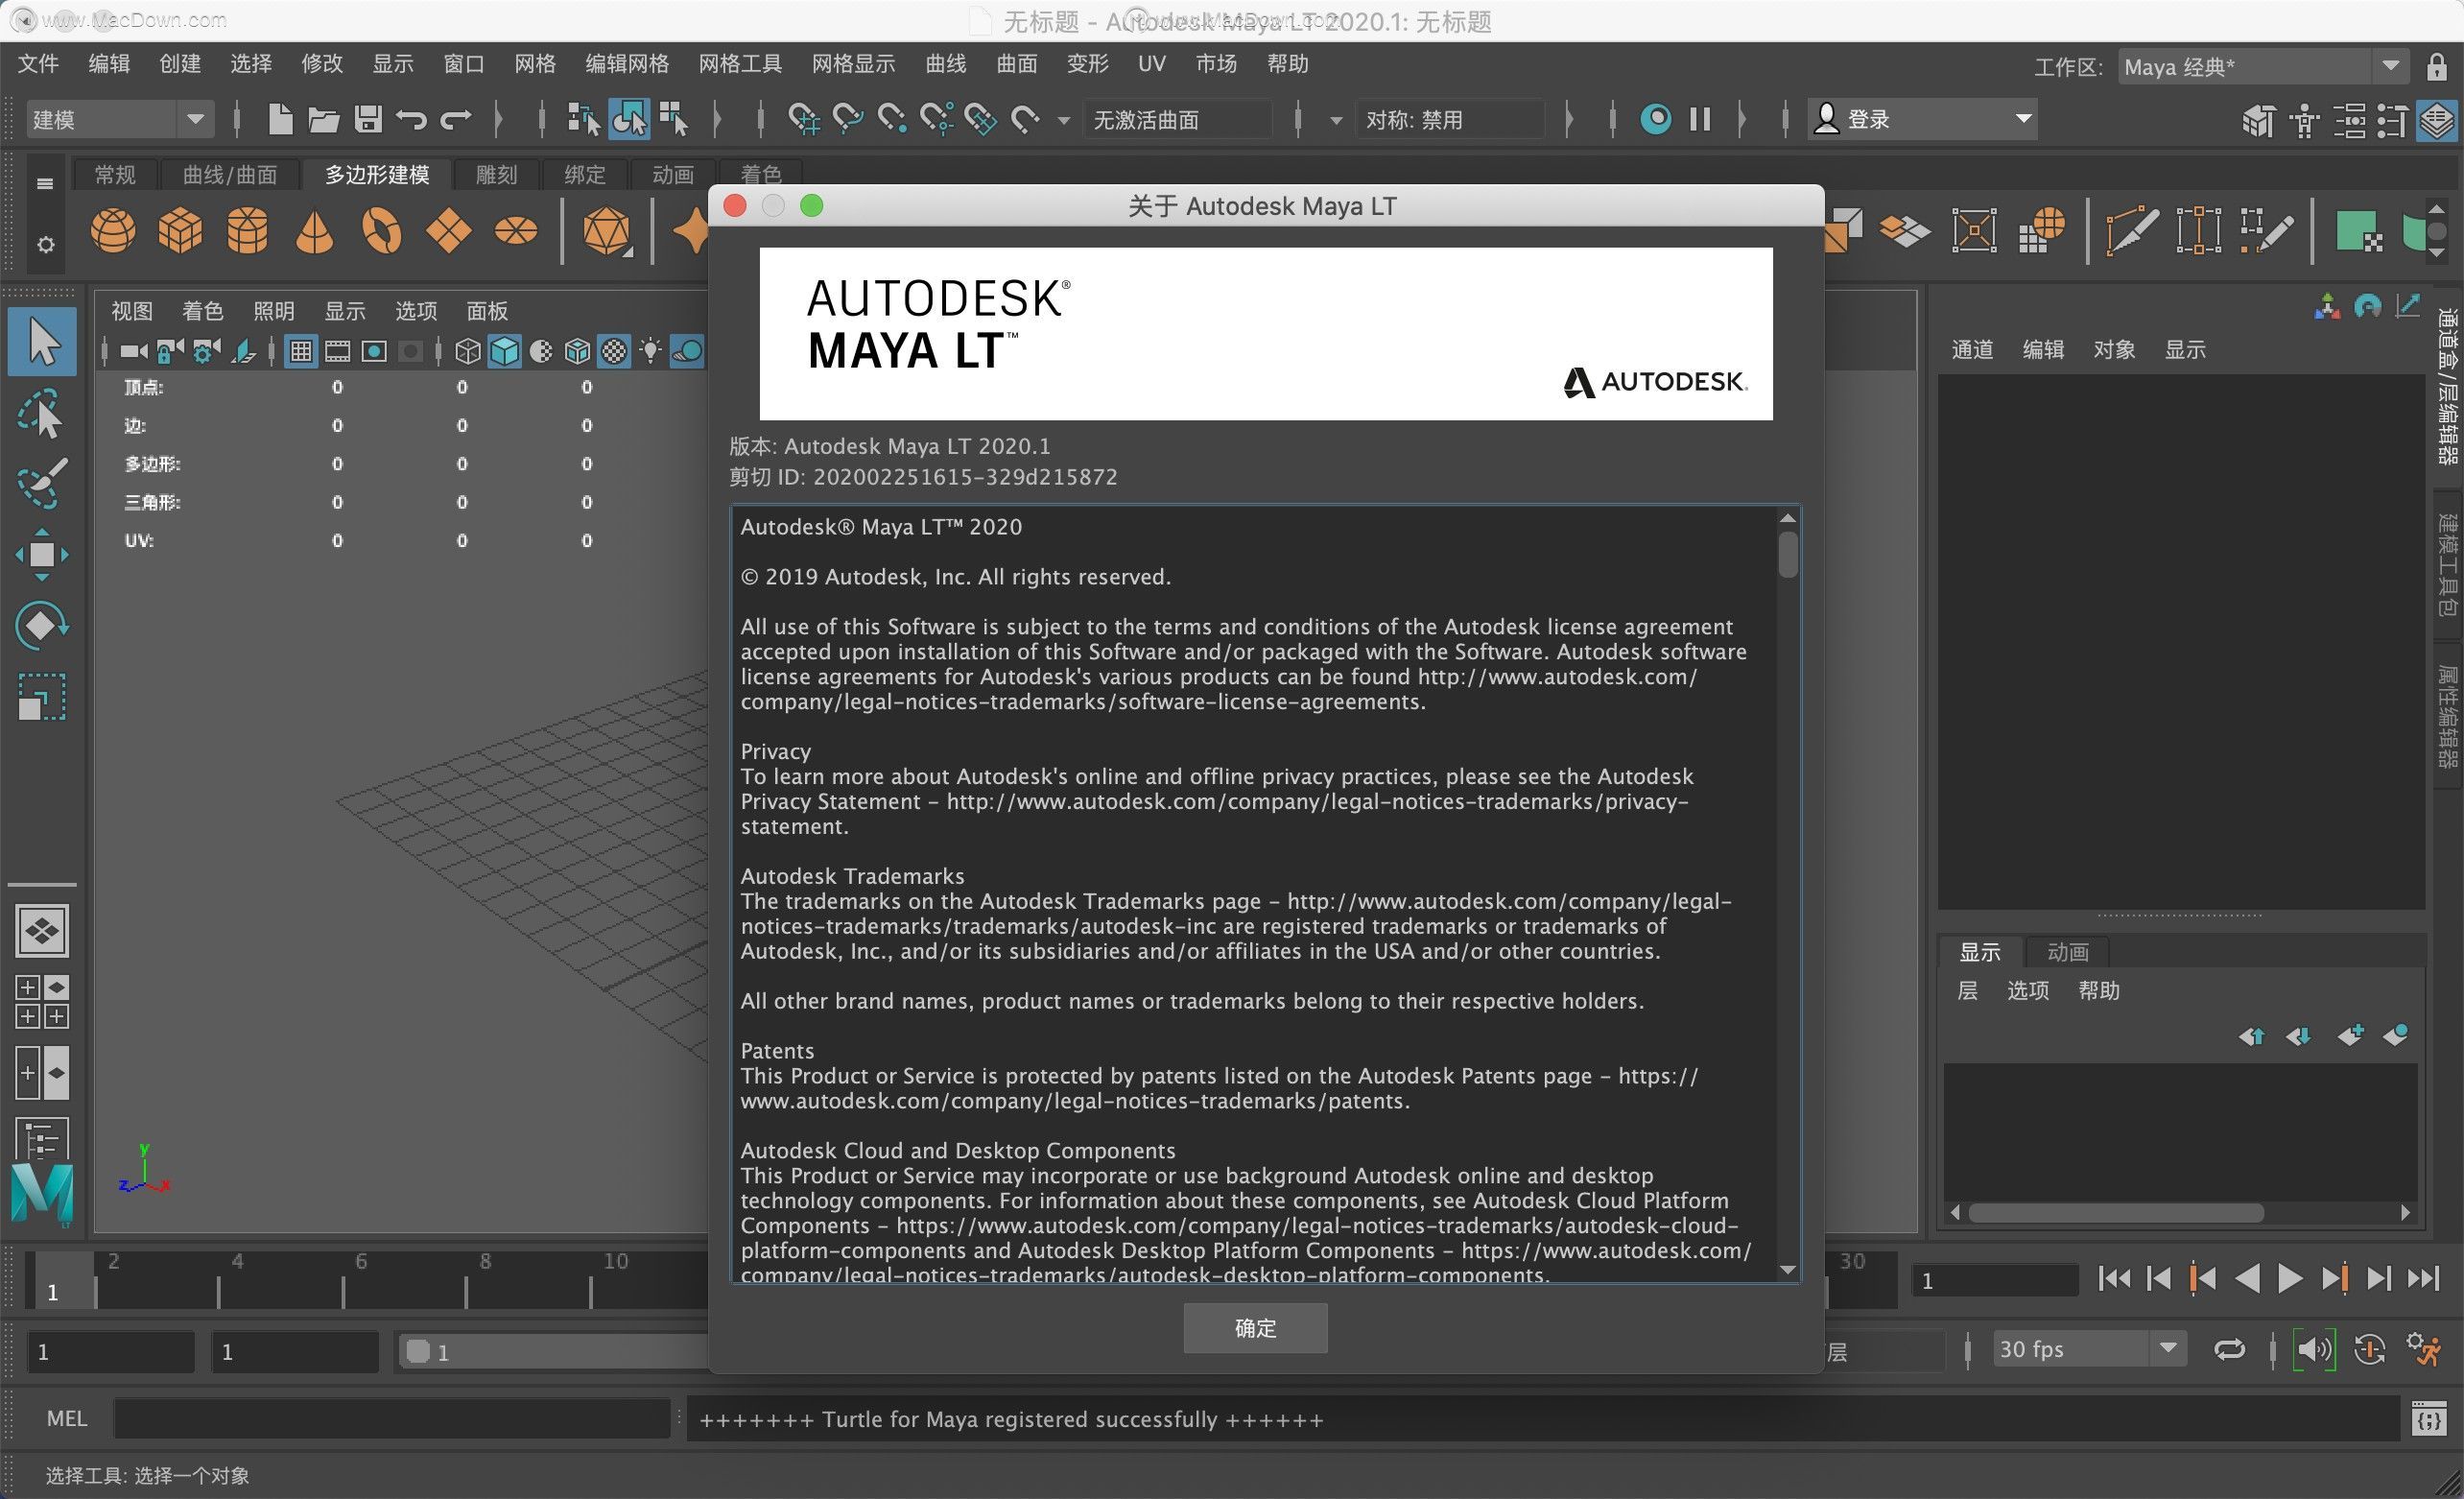The image size is (2464, 1499).
Task: Click the Multi-Cut tool shelf icon
Action: pyautogui.click(x=2131, y=231)
